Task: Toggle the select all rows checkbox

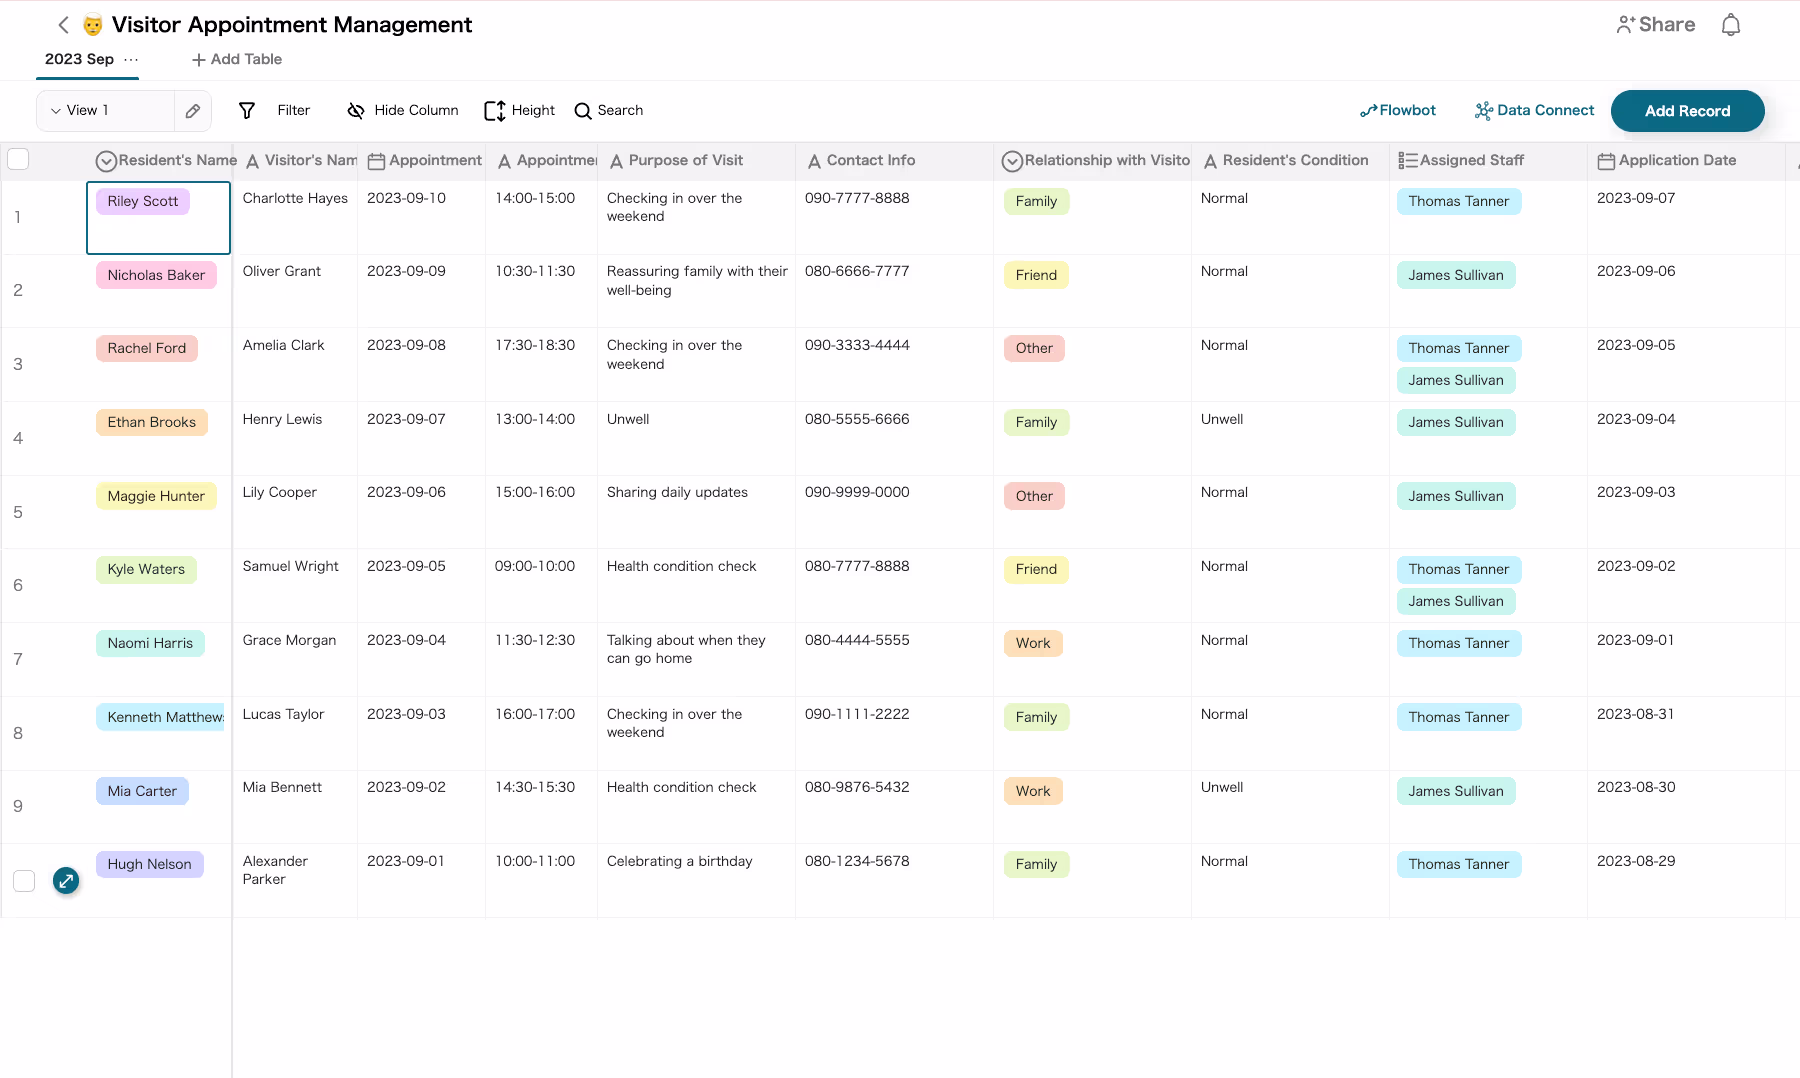Action: (18, 159)
